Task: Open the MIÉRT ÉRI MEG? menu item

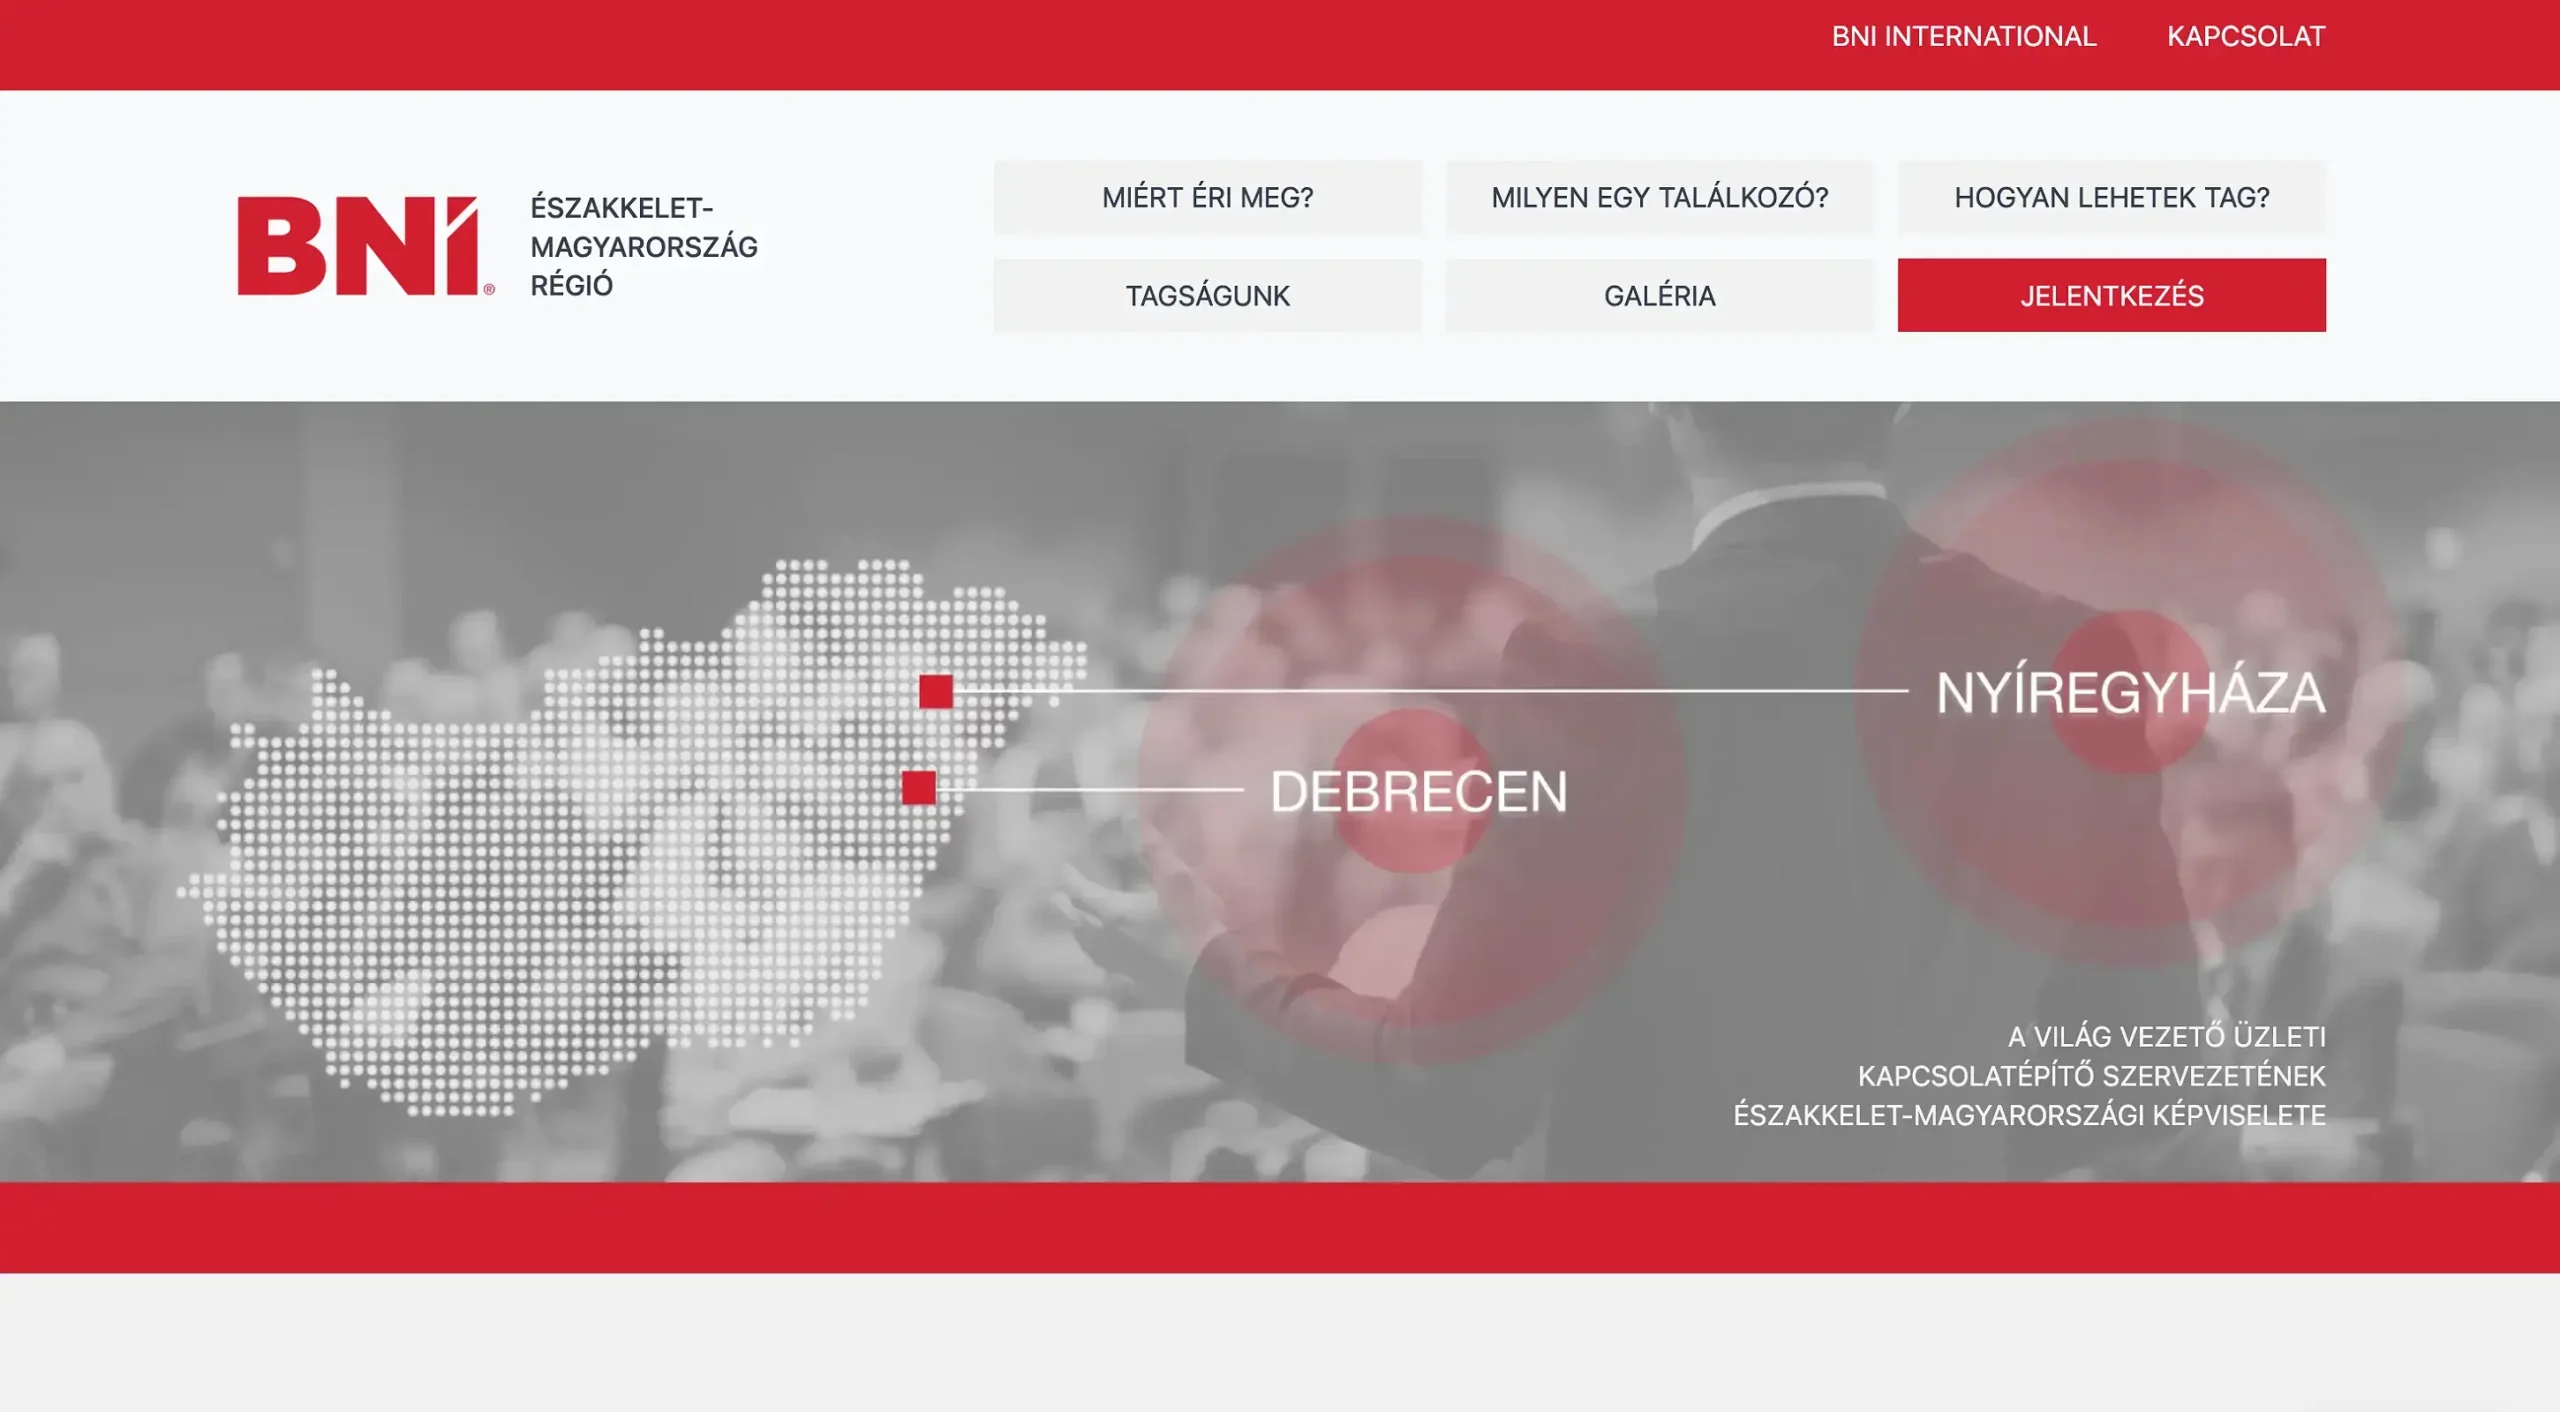Action: [1207, 198]
